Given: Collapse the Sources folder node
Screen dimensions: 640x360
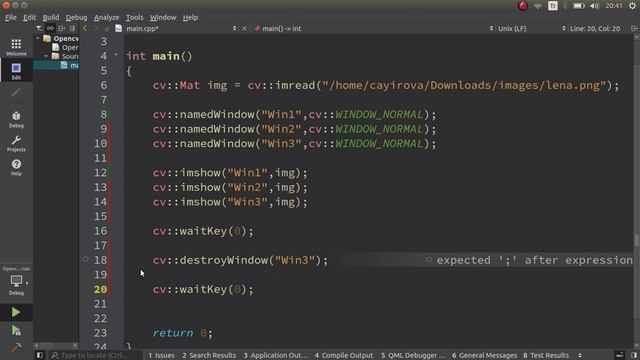Looking at the screenshot, I should [x=46, y=56].
